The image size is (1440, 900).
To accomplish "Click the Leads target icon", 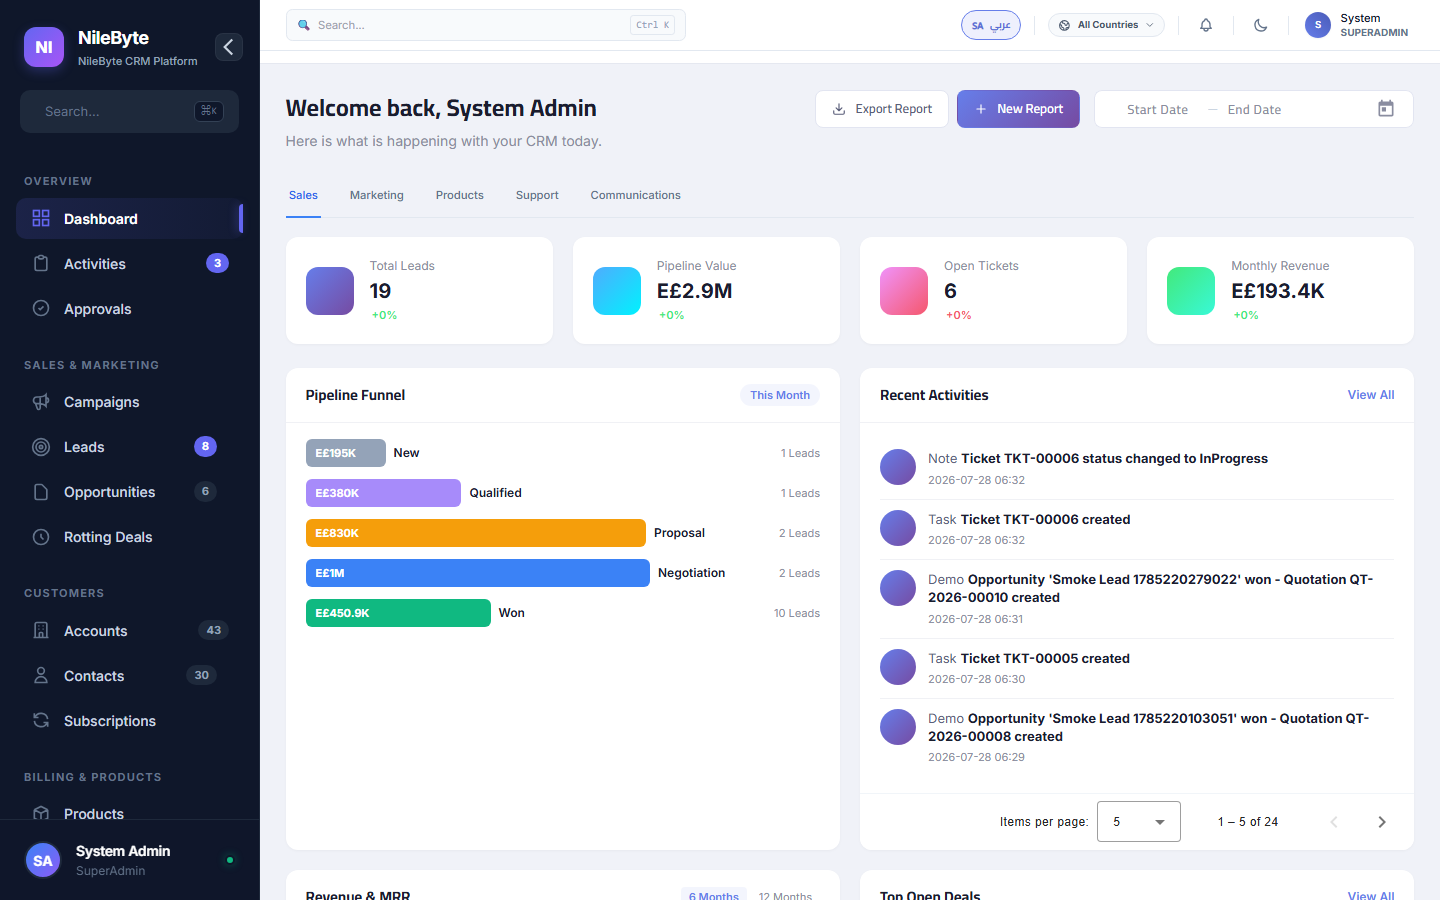I will click(41, 447).
